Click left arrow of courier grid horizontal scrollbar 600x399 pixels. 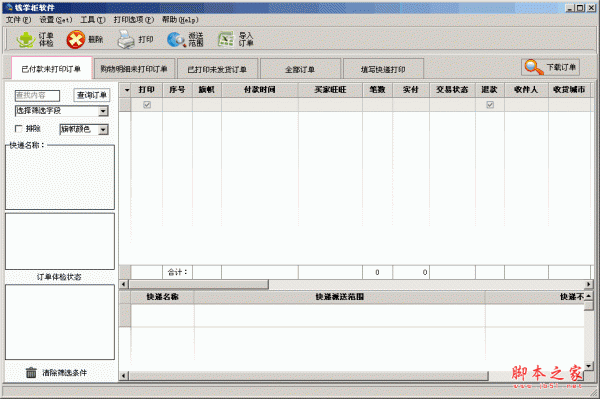coord(124,376)
